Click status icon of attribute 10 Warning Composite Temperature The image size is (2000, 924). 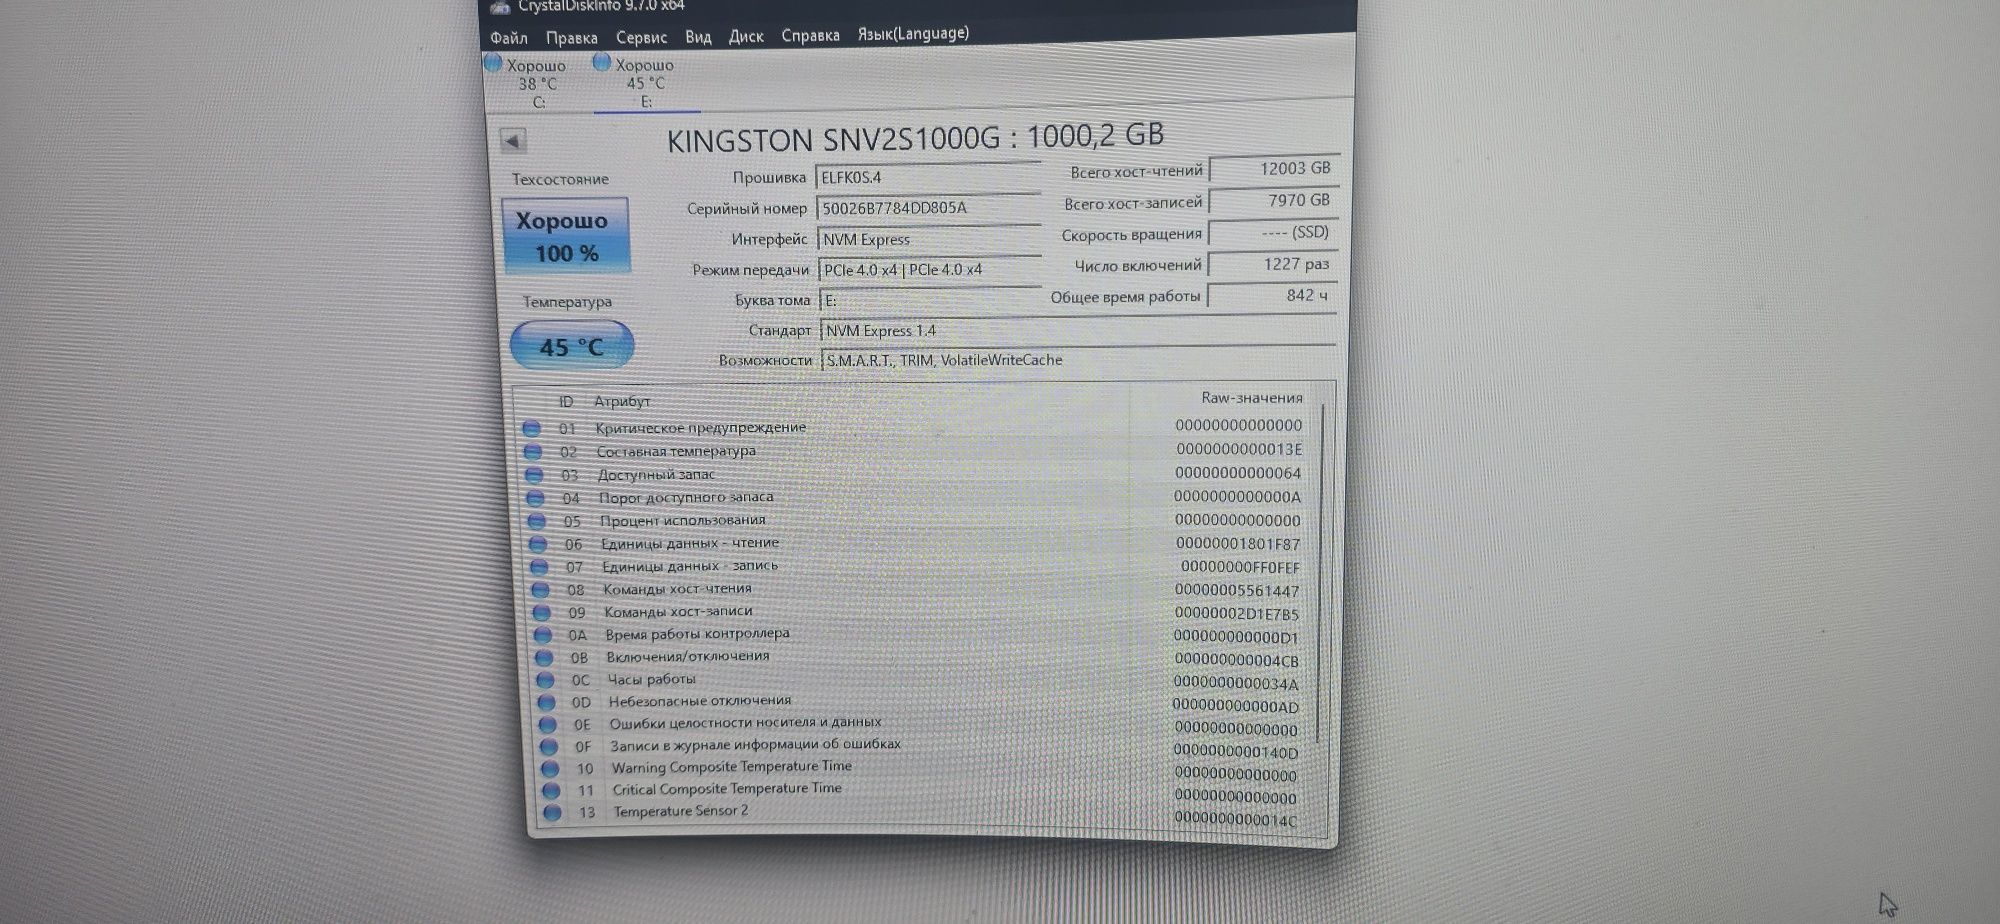click(x=549, y=769)
